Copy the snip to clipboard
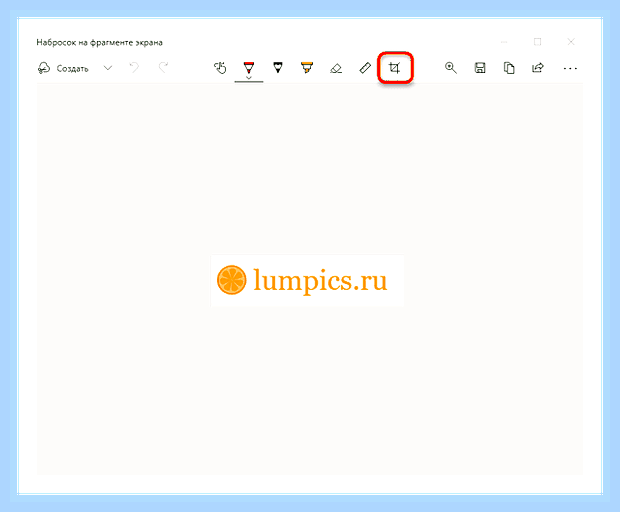The height and width of the screenshot is (512, 620). tap(509, 68)
